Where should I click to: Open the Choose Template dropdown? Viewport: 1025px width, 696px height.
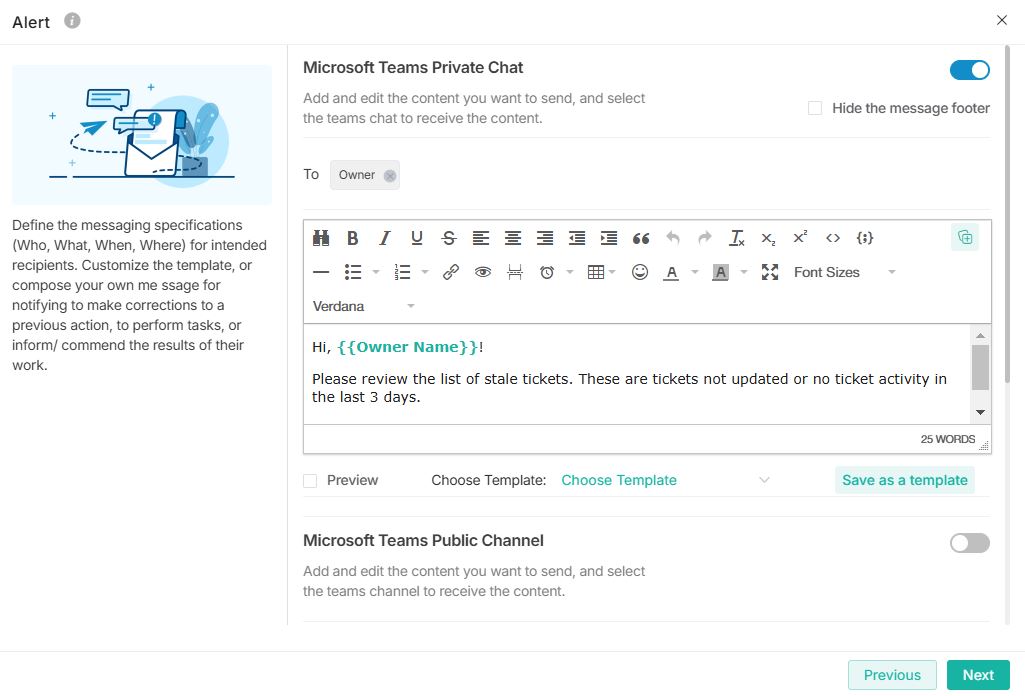point(665,481)
